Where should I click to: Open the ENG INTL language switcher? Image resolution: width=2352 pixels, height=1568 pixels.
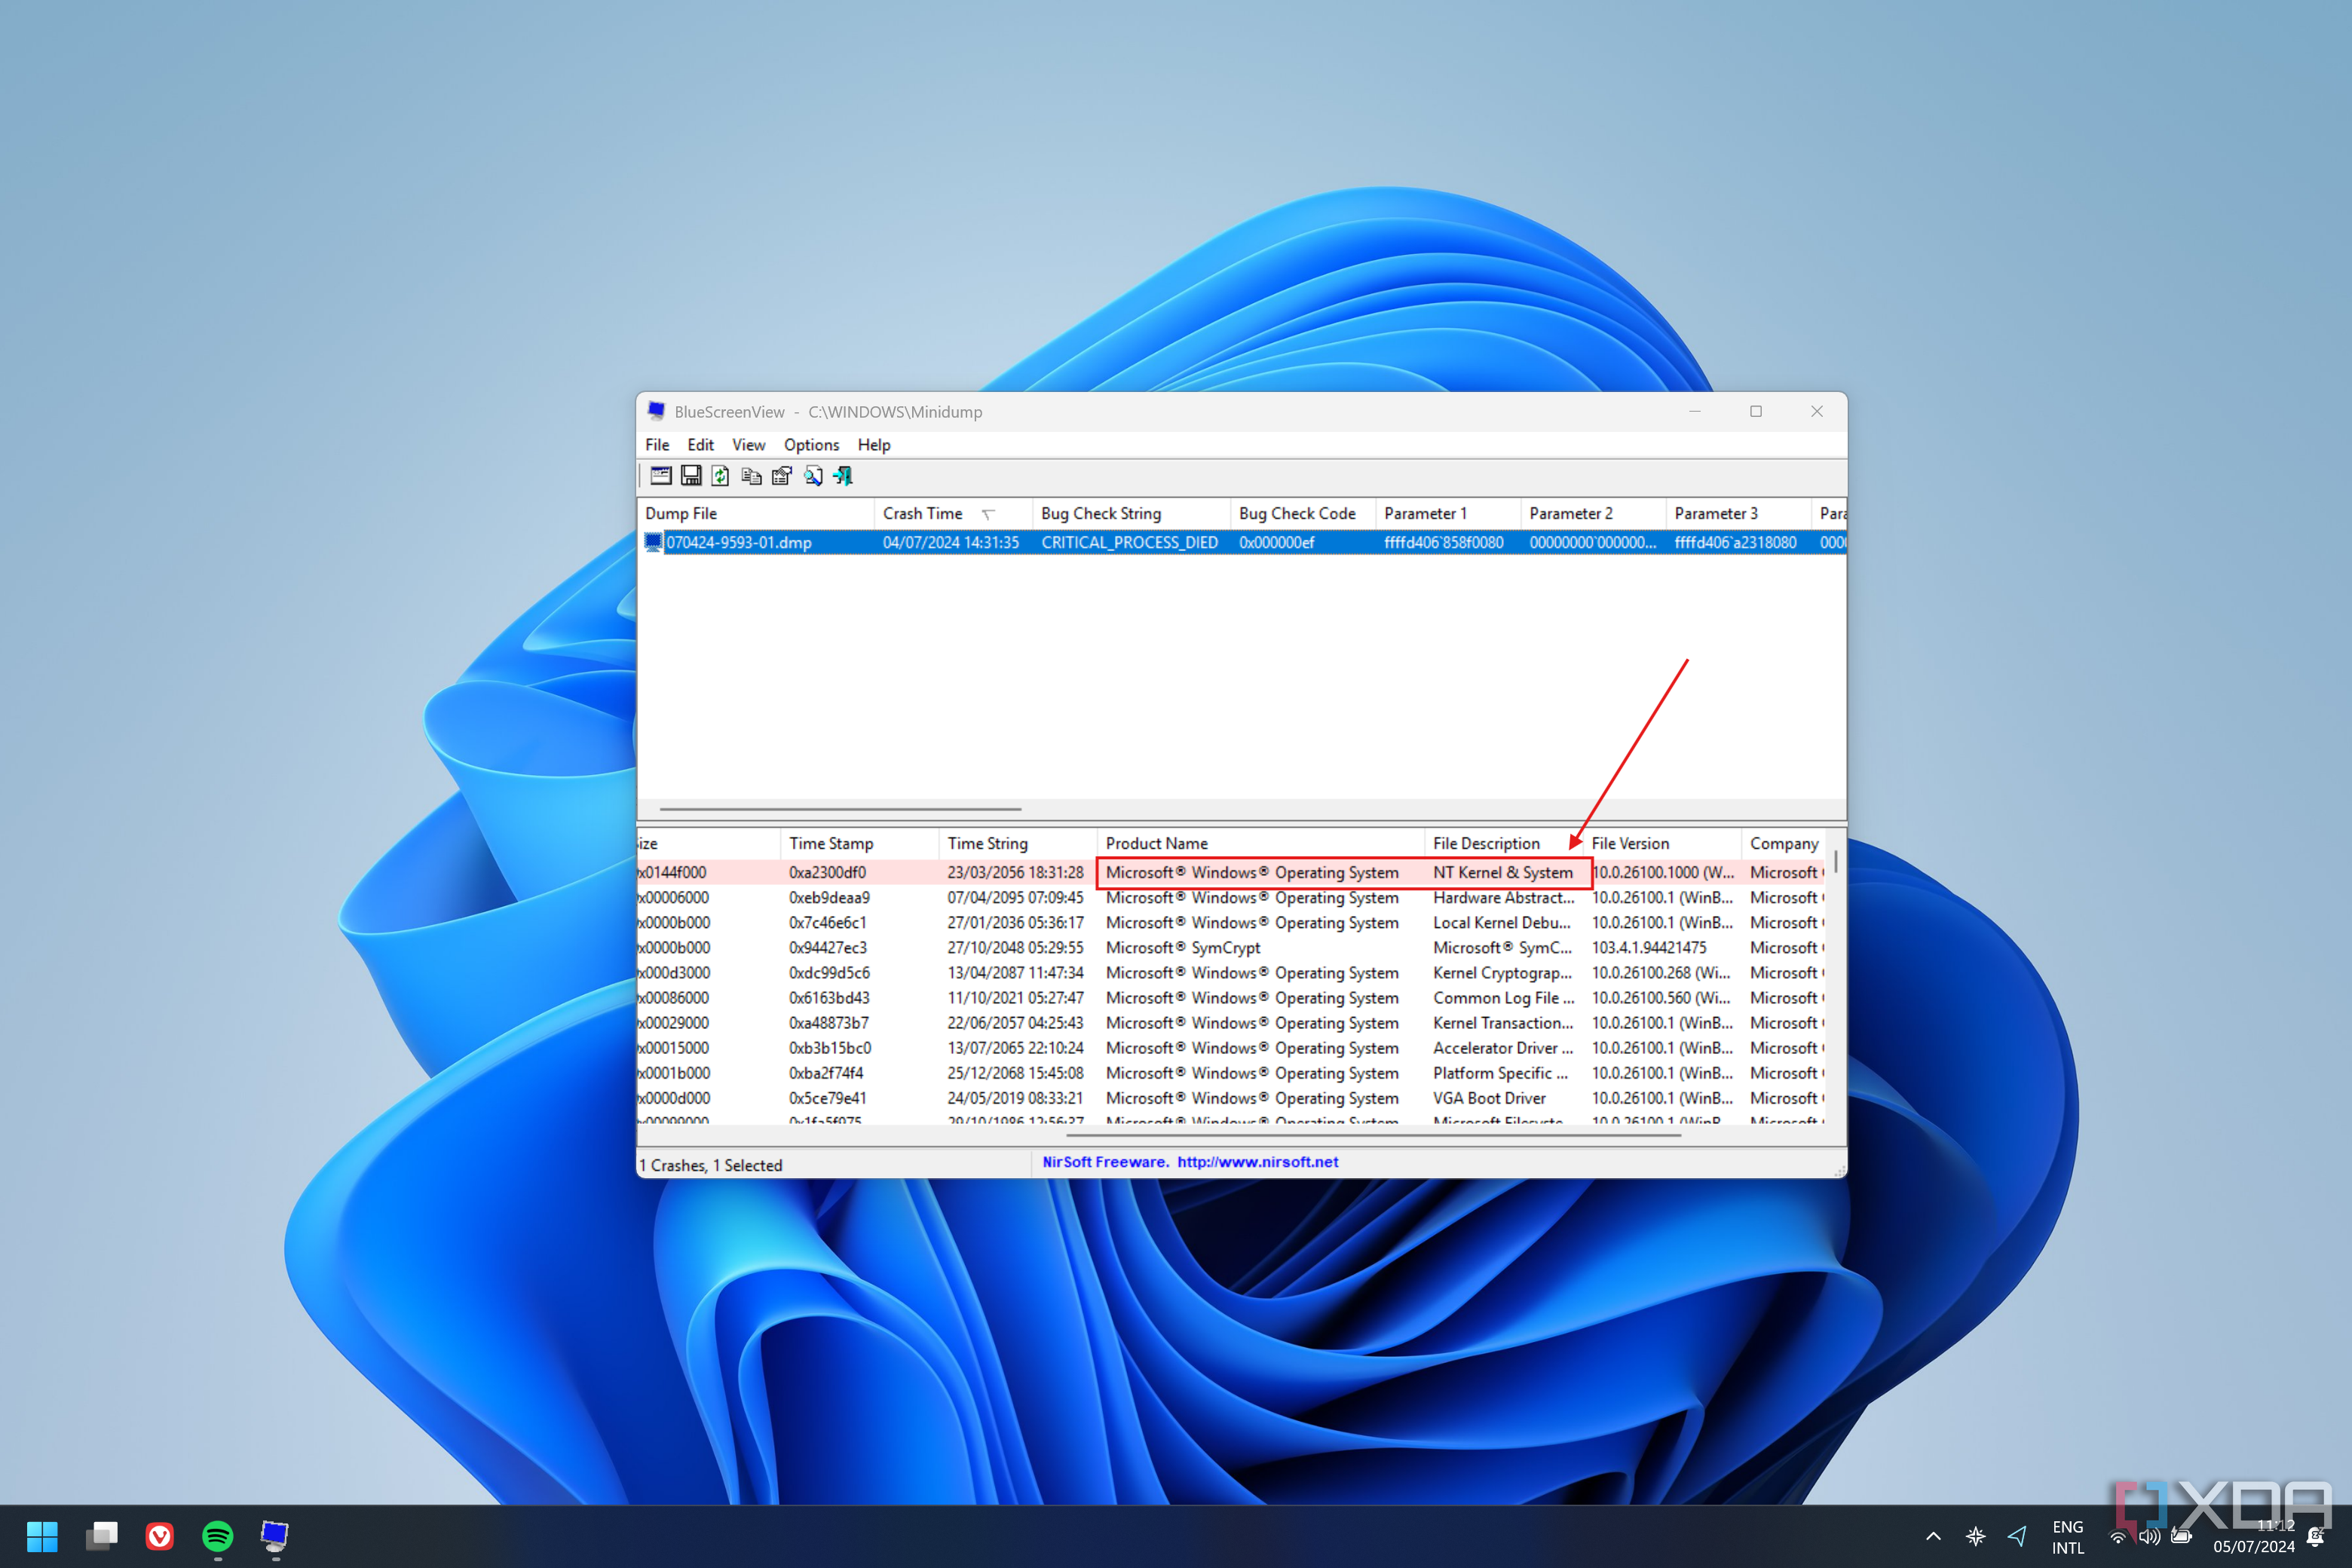[x=2068, y=1537]
